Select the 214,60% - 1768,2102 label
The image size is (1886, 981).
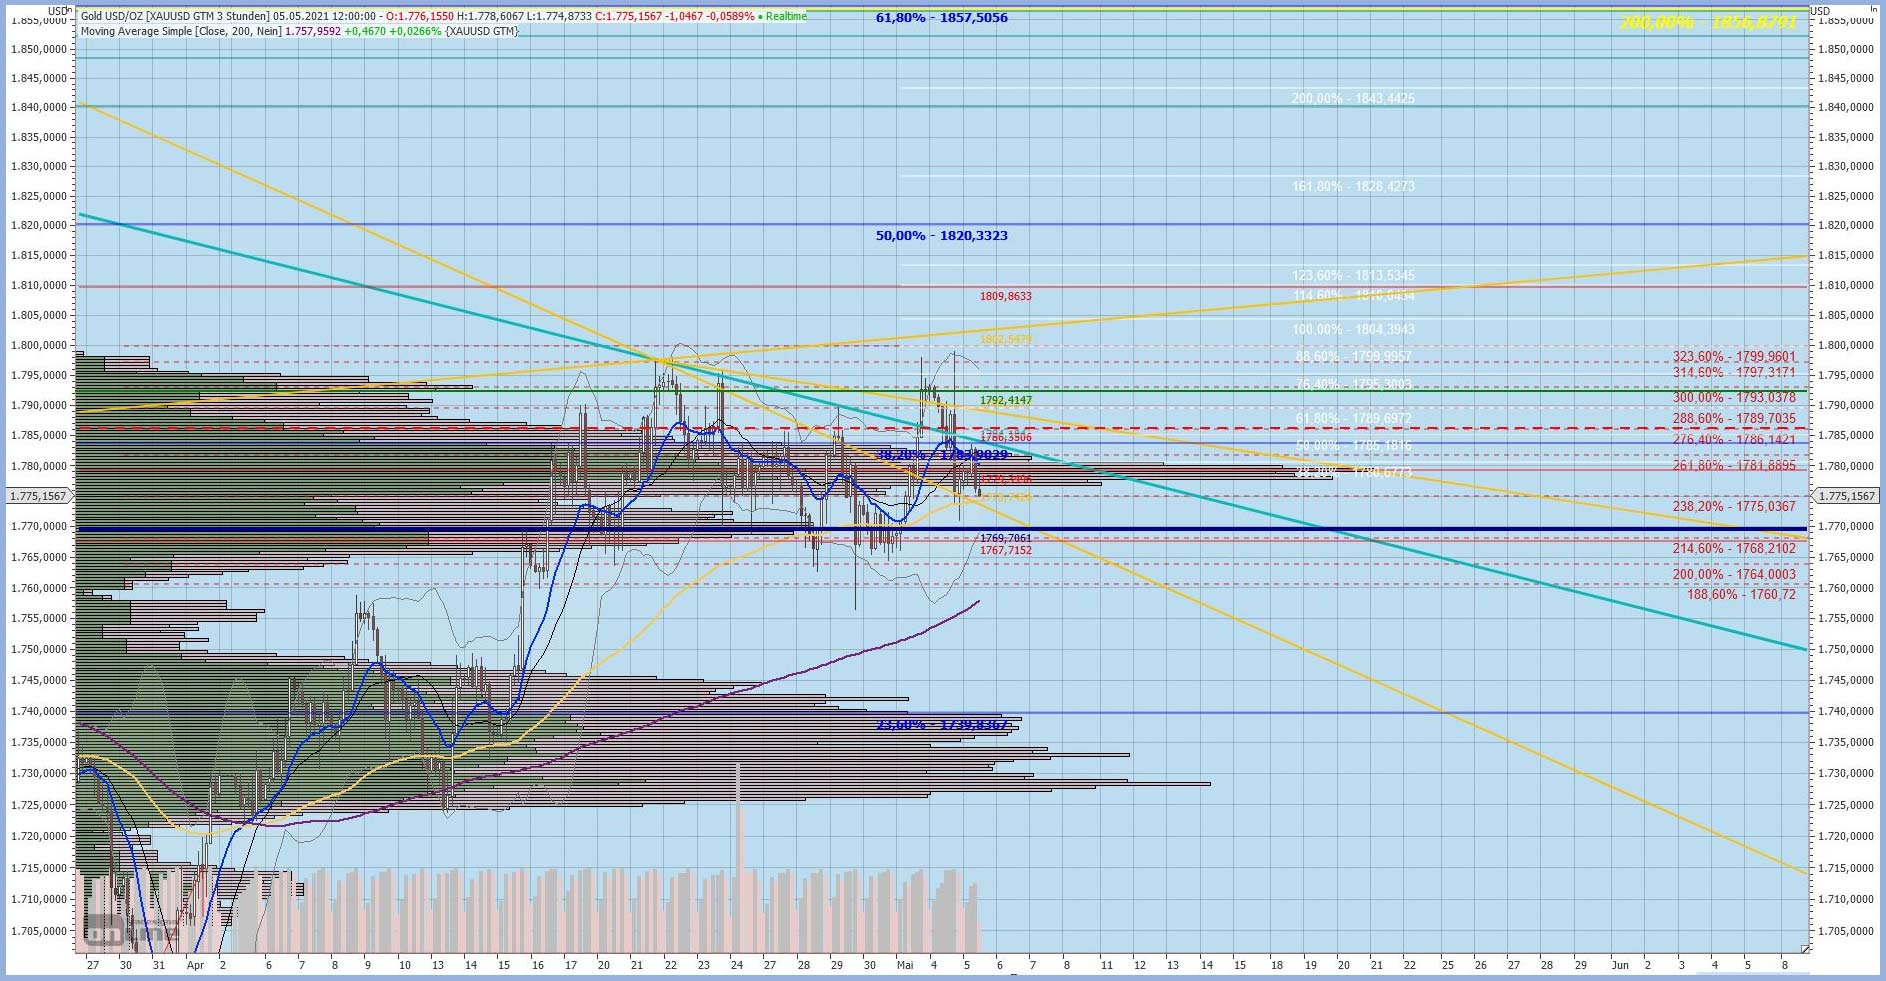point(1734,548)
